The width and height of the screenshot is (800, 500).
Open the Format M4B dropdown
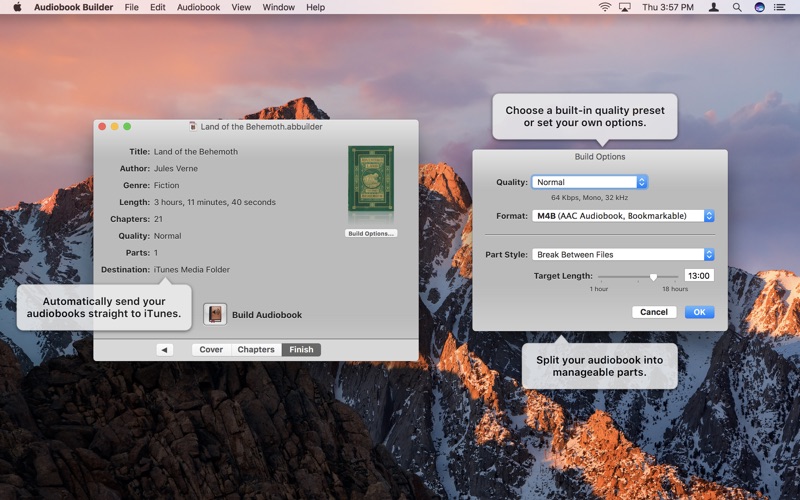click(623, 215)
